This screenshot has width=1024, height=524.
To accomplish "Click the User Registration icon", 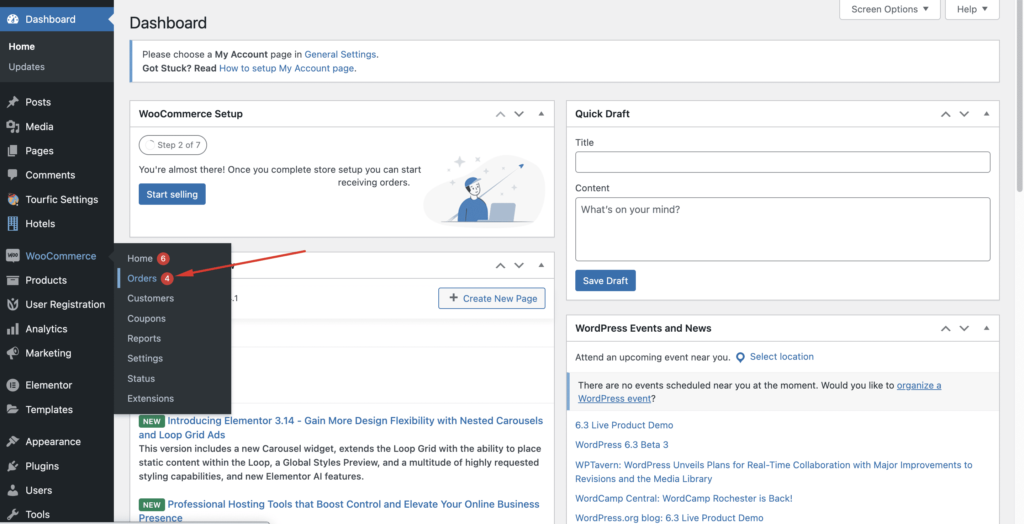I will click(x=12, y=304).
